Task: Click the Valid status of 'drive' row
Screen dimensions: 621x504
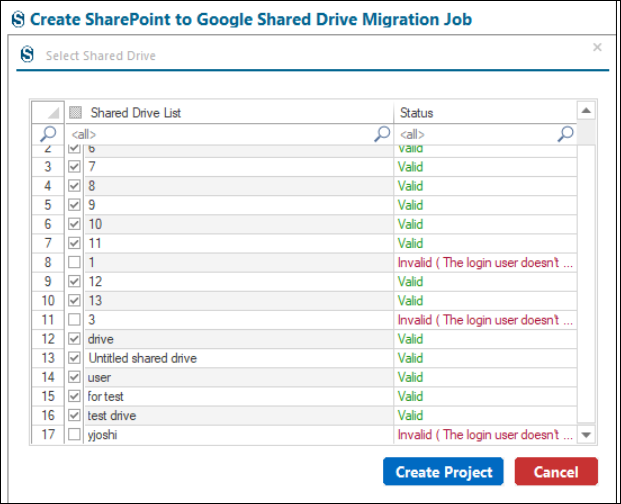Action: click(x=485, y=339)
